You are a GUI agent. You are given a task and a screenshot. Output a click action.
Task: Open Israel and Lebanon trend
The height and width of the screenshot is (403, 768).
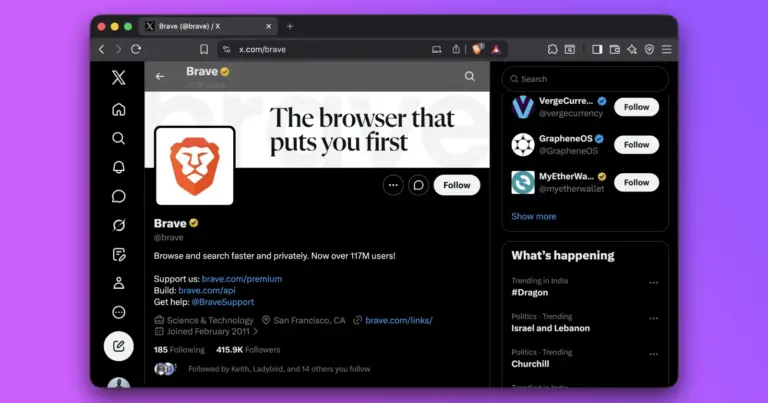pyautogui.click(x=551, y=328)
